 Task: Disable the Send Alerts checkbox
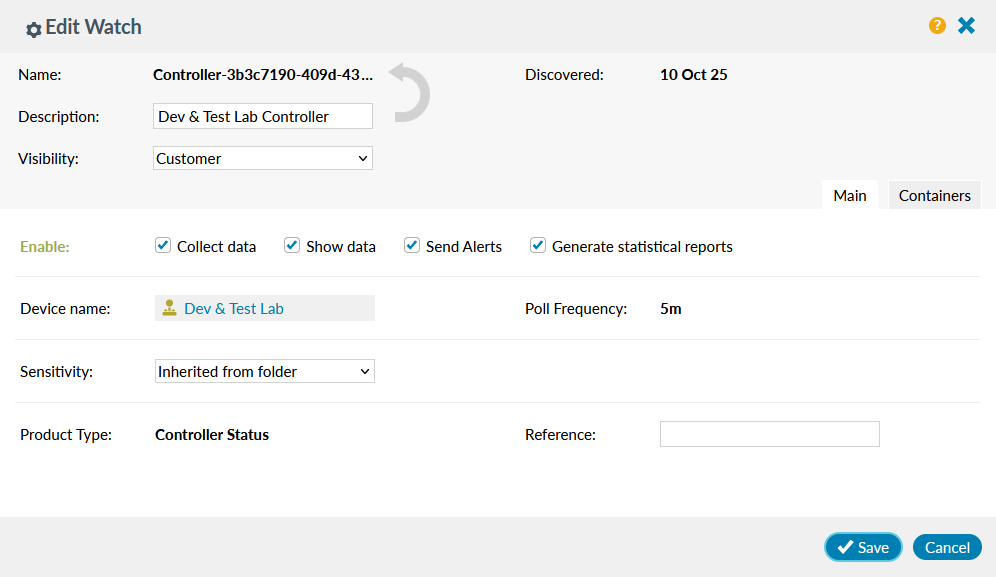[412, 245]
